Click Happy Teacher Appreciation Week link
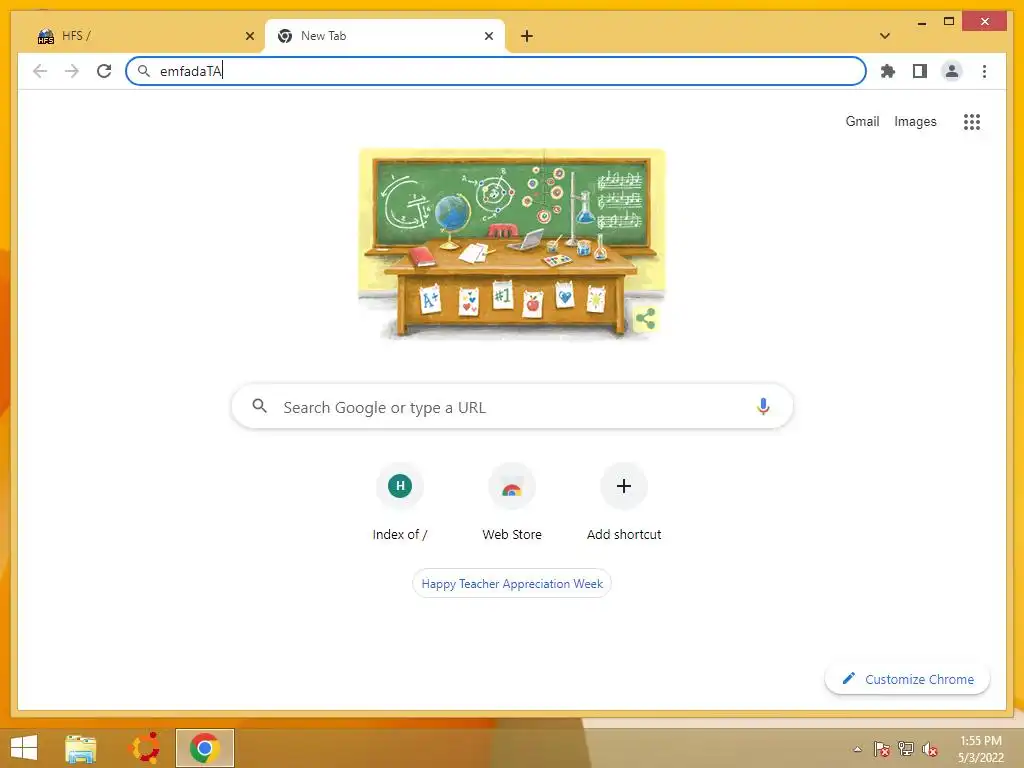The height and width of the screenshot is (768, 1024). pyautogui.click(x=512, y=583)
